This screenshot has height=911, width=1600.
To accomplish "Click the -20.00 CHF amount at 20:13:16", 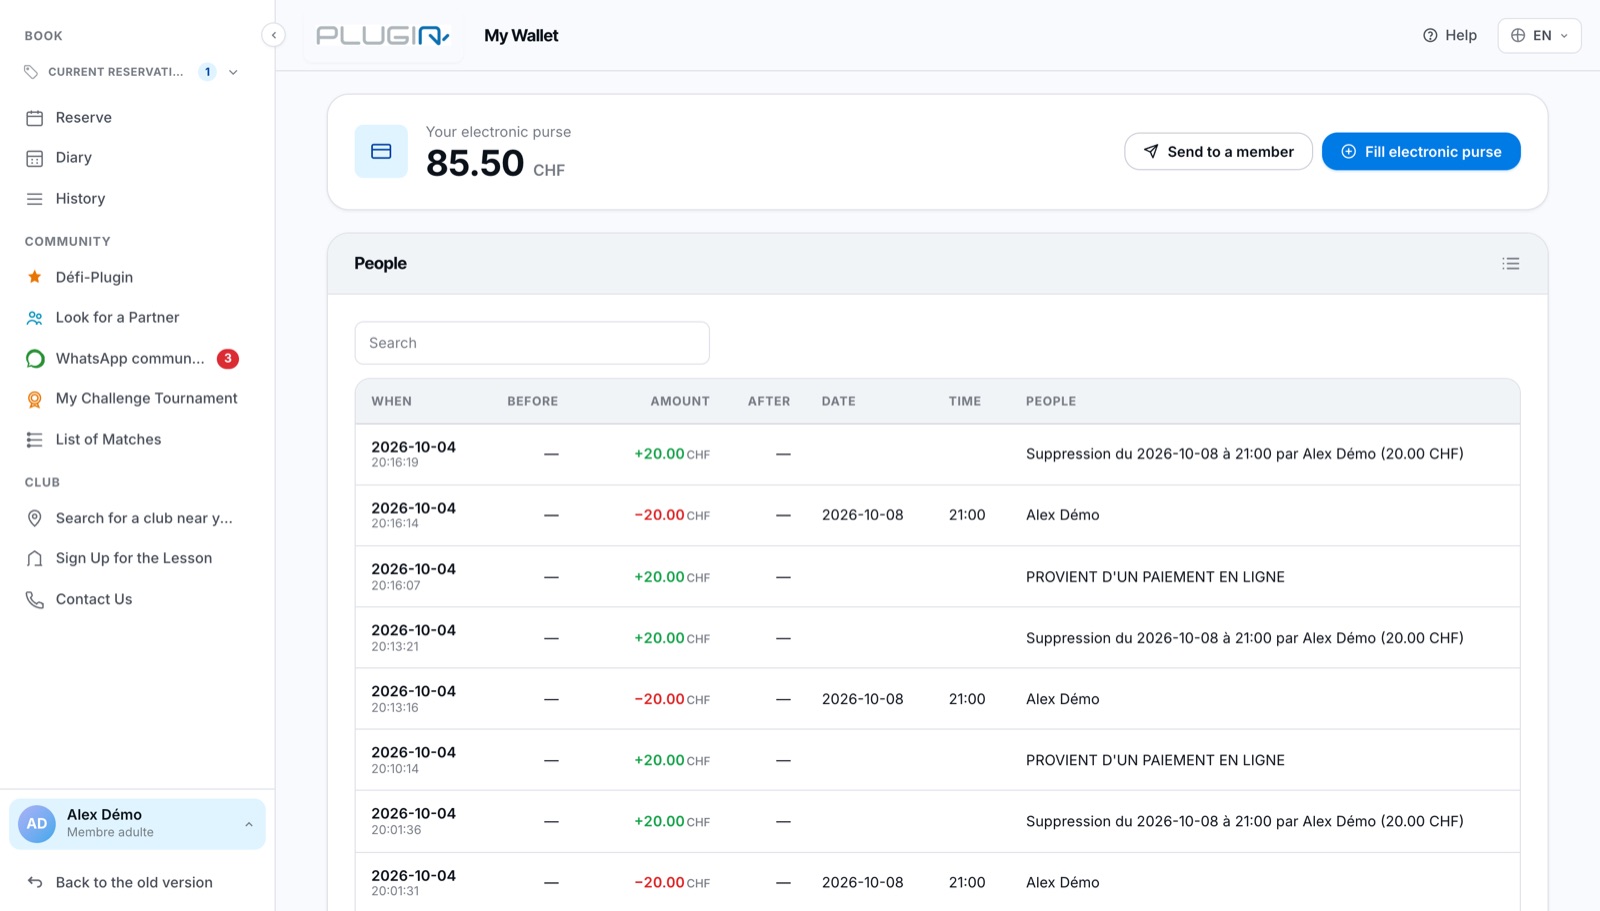I will pyautogui.click(x=672, y=699).
